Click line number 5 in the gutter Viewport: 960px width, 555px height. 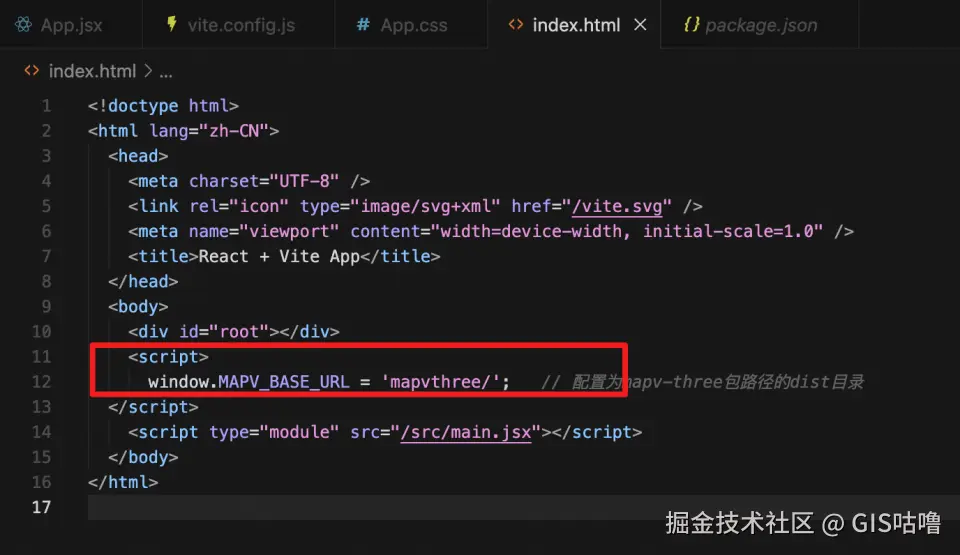pos(47,206)
